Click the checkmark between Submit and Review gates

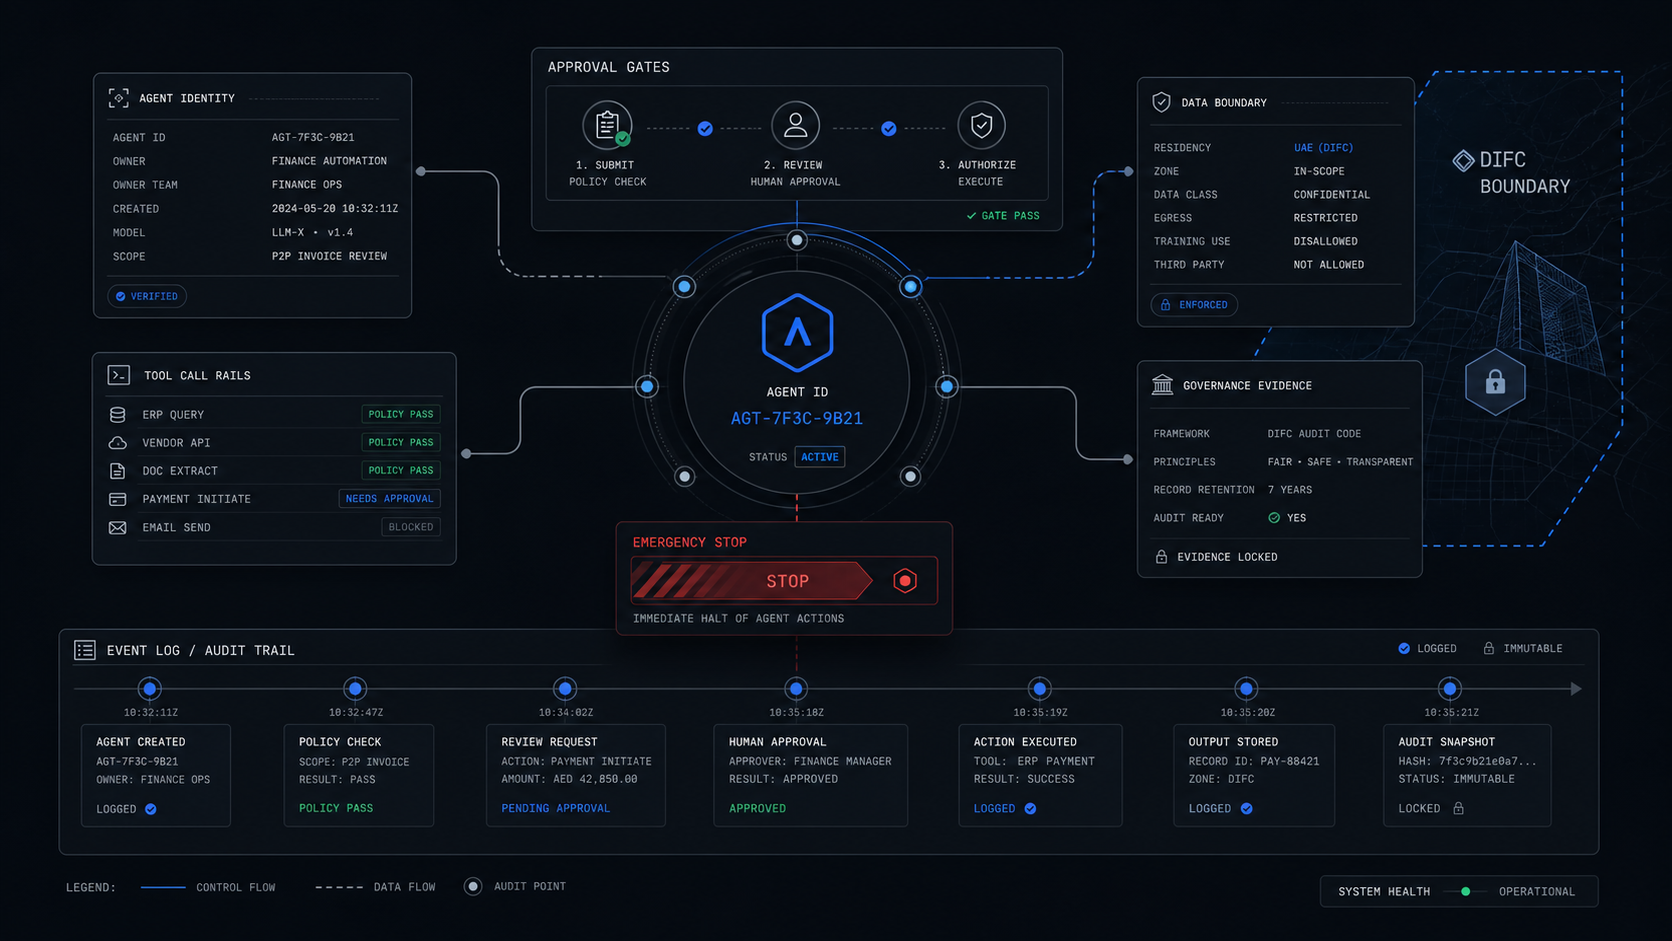coord(705,129)
